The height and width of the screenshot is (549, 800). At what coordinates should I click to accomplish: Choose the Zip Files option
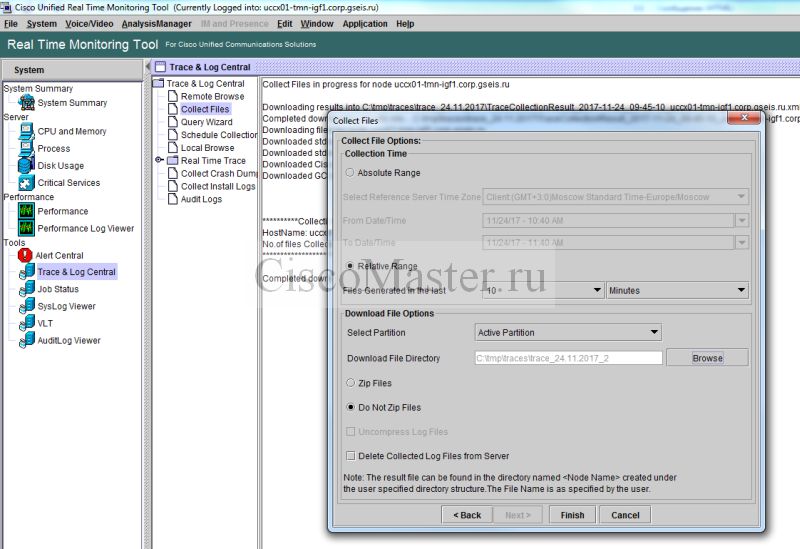tap(351, 383)
